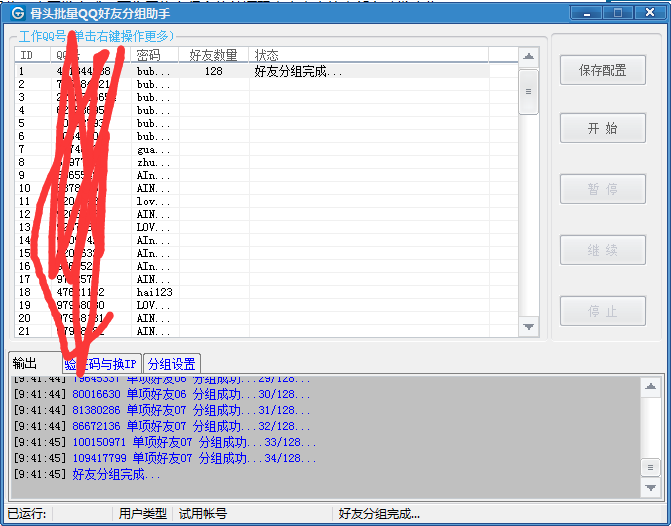671x526 pixels.
Task: Click the 保存配置 button
Action: click(x=603, y=70)
